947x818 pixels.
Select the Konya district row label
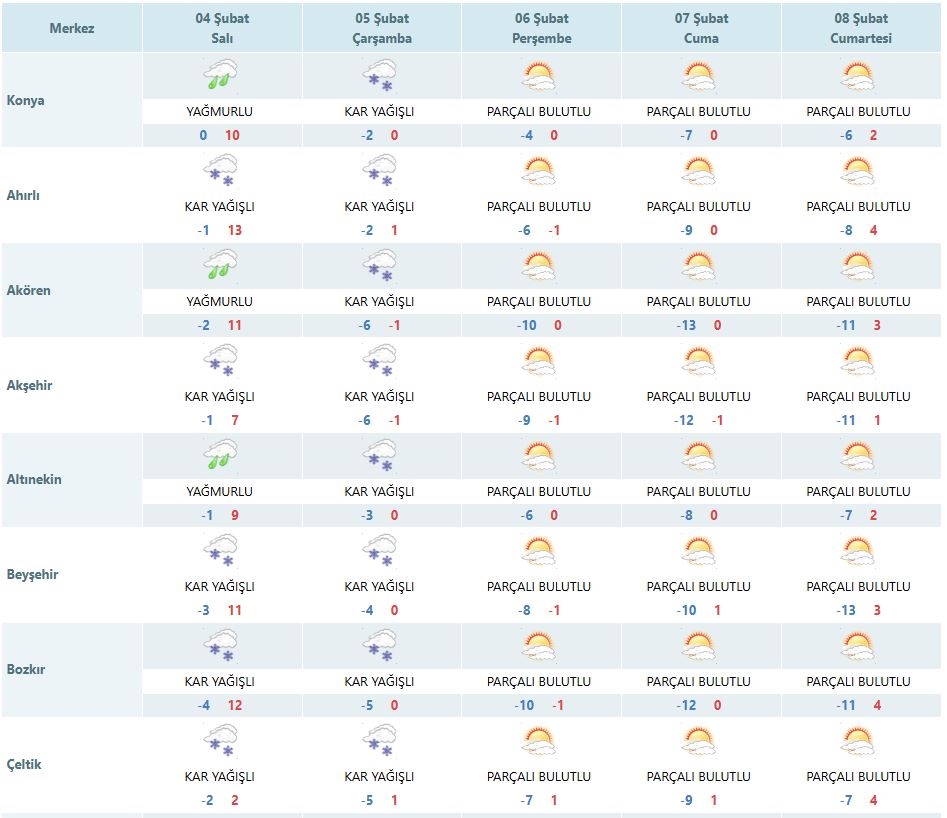pos(26,101)
